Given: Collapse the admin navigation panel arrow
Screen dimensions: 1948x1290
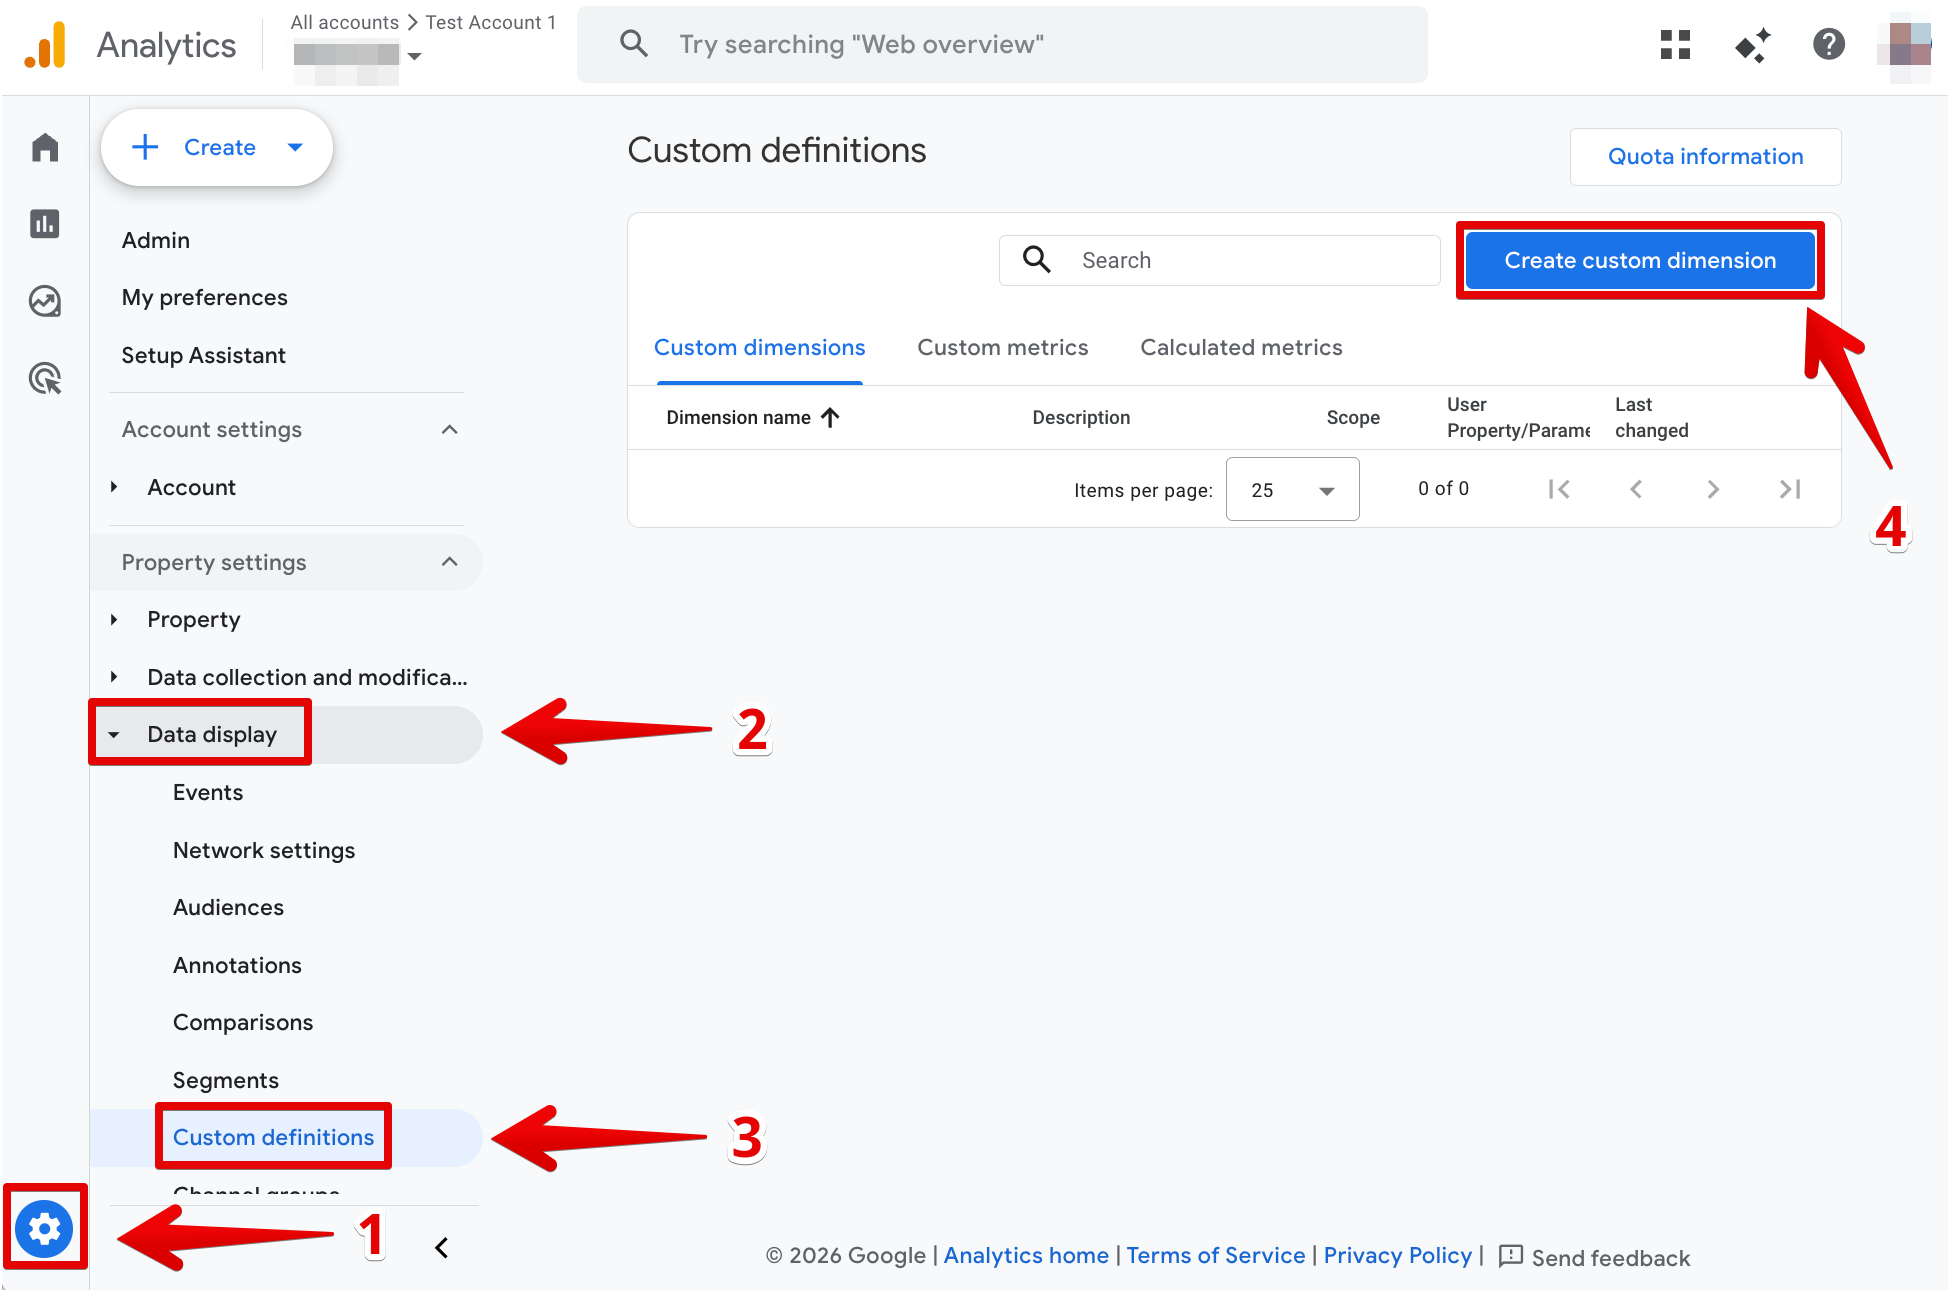Looking at the screenshot, I should (441, 1248).
